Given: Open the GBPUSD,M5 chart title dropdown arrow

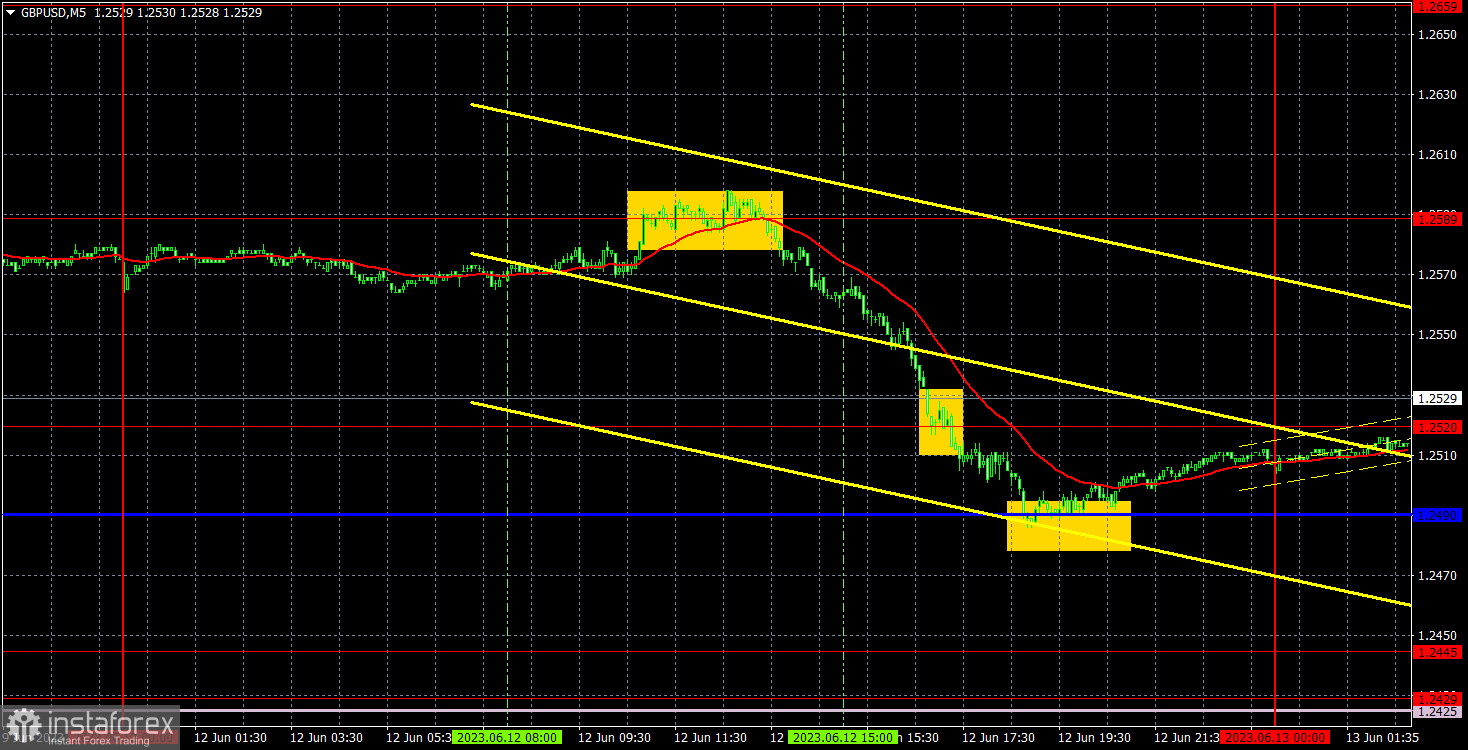Looking at the screenshot, I should [x=10, y=11].
